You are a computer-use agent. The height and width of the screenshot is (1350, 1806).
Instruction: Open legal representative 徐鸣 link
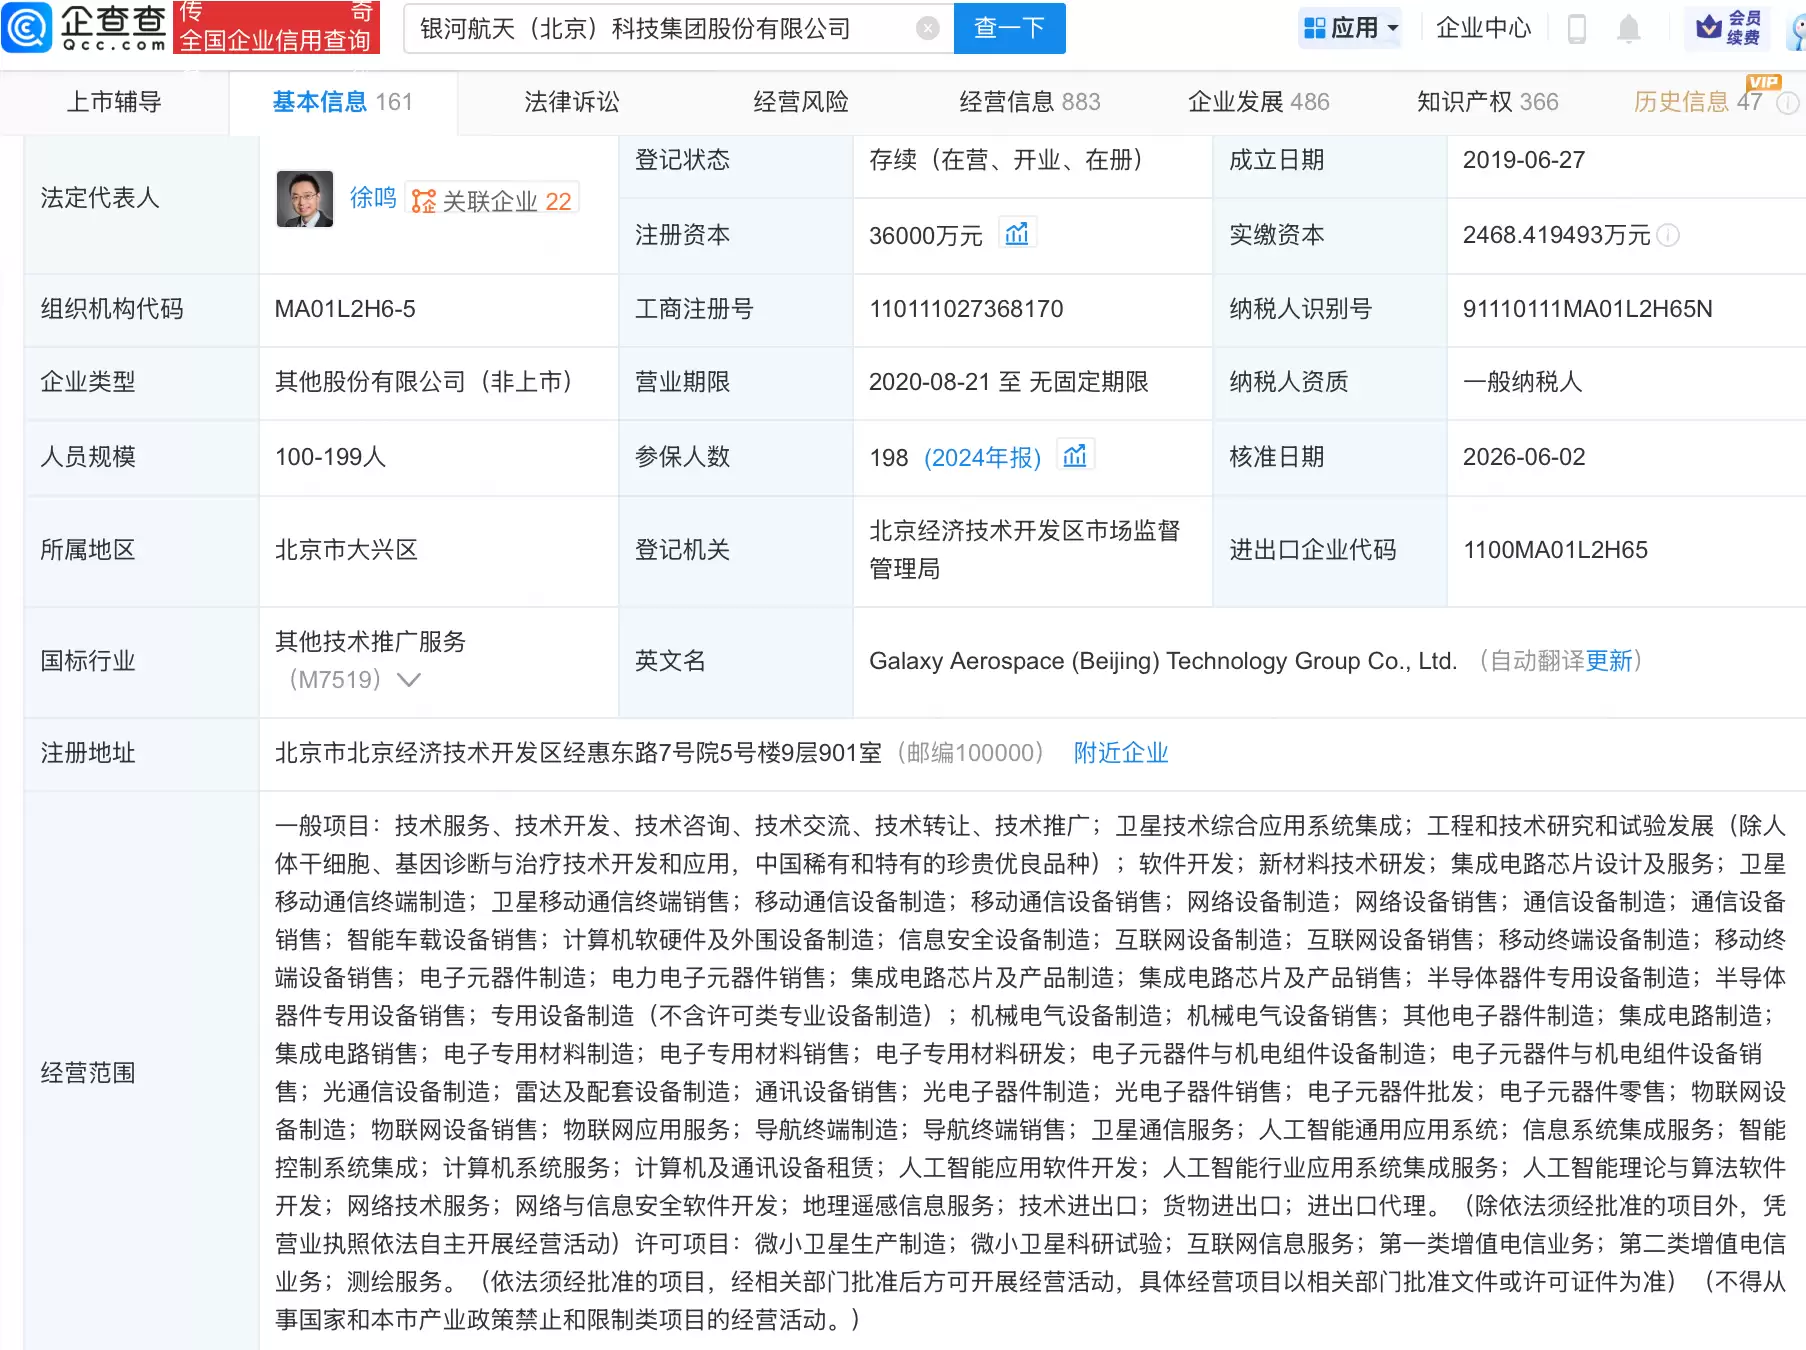[373, 198]
